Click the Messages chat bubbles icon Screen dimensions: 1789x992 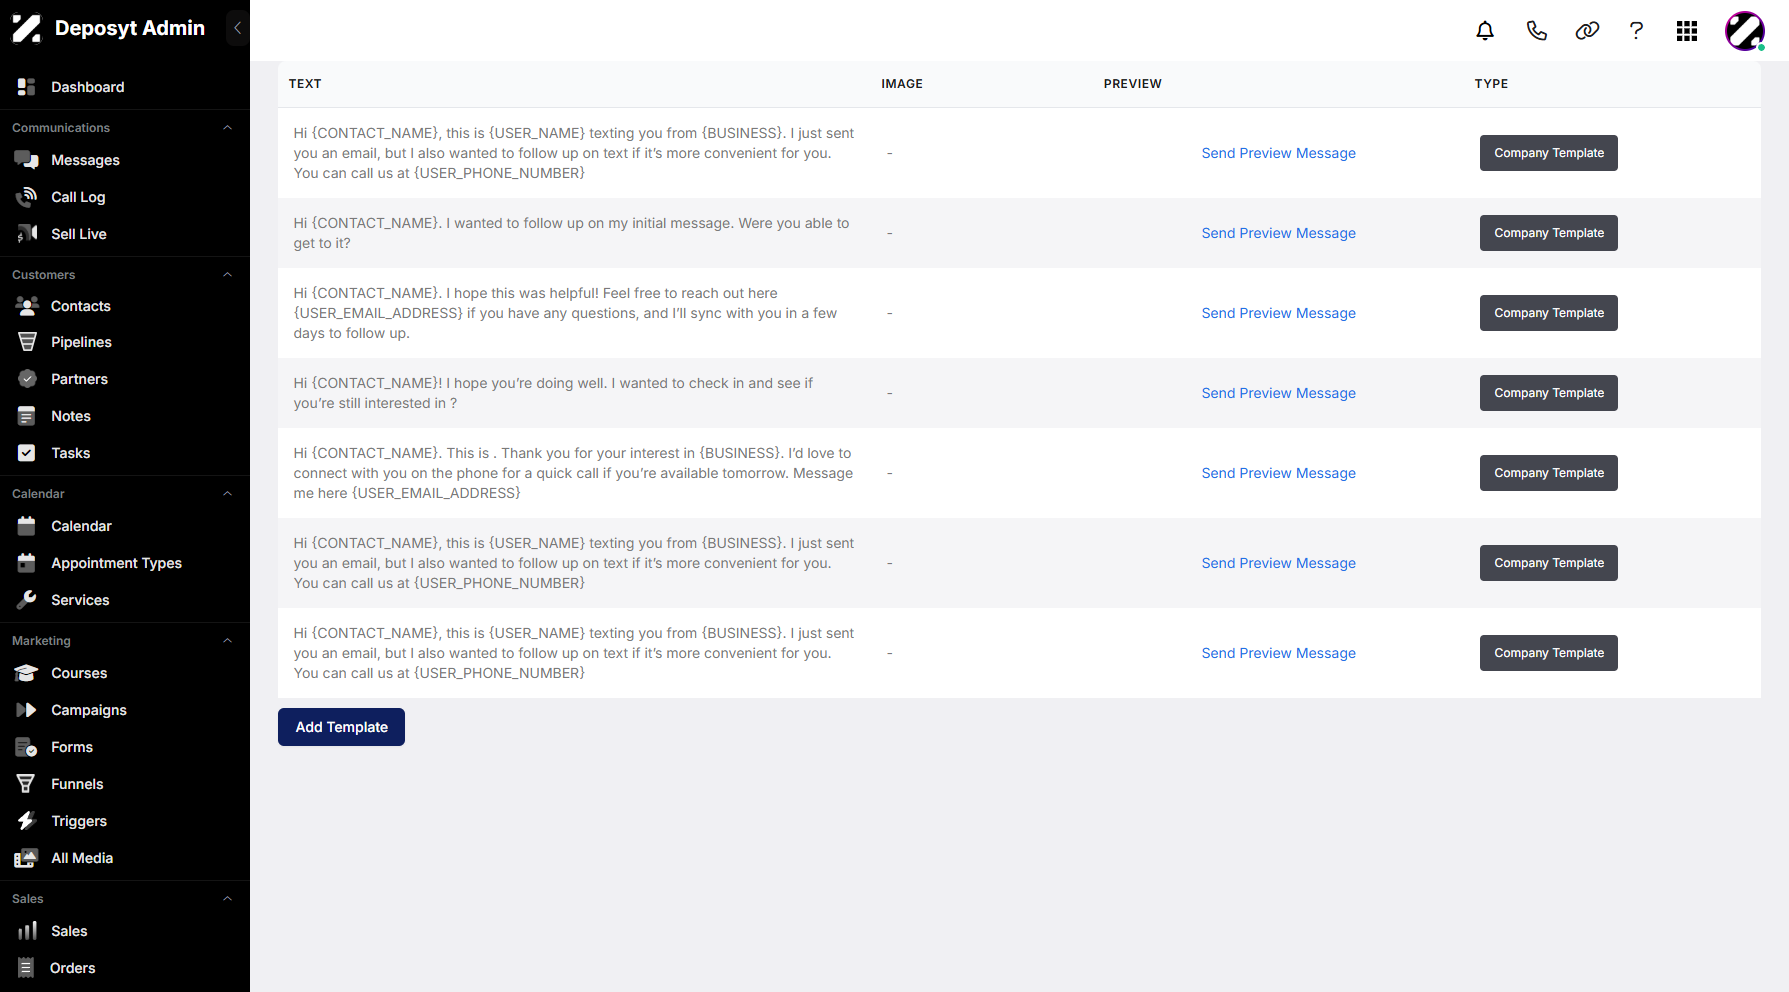(x=27, y=160)
